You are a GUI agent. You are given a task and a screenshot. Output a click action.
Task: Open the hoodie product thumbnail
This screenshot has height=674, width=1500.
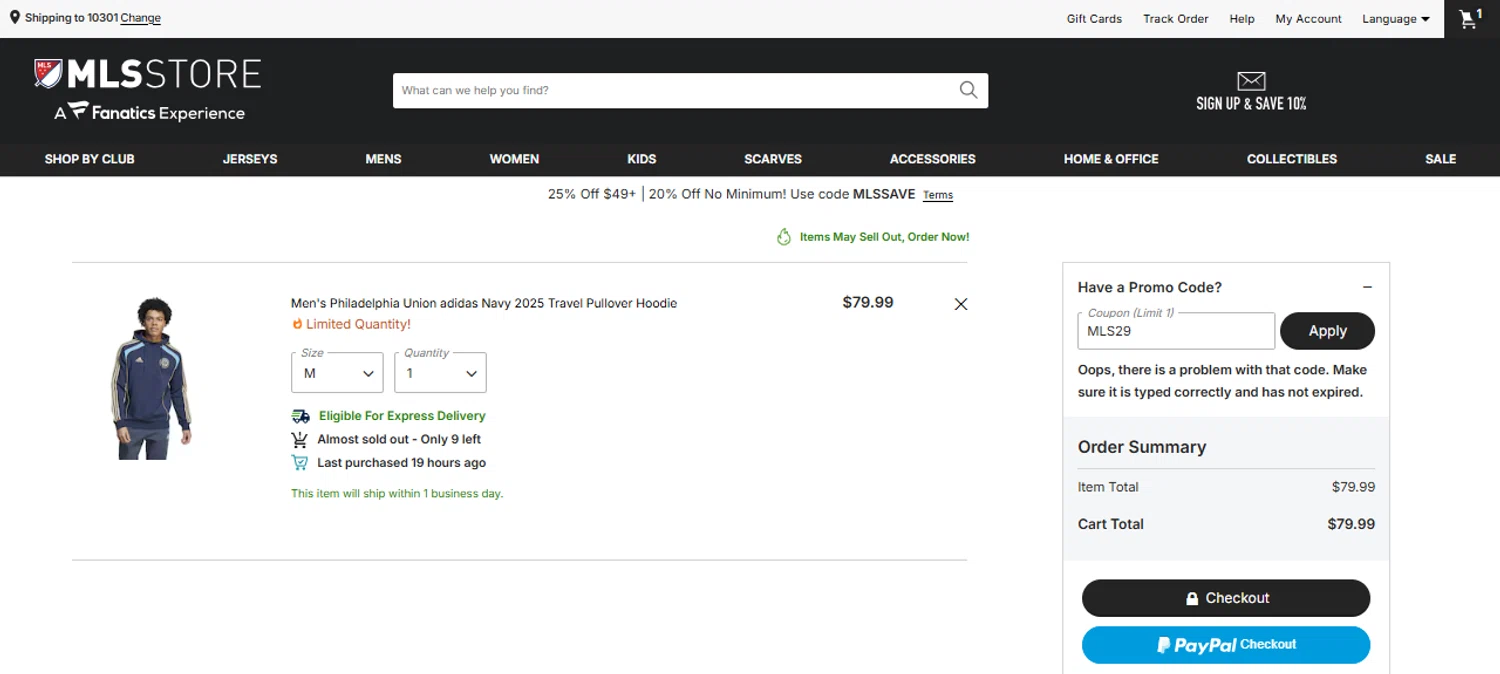point(150,379)
